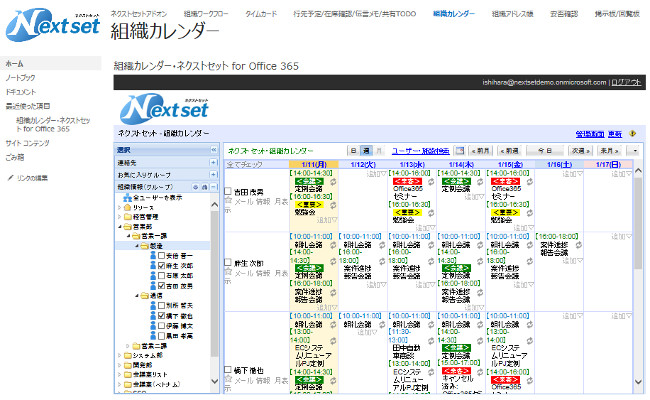Click the settings gear icon in the 組織情報(グループ) header
The height and width of the screenshot is (400, 650).
click(195, 187)
